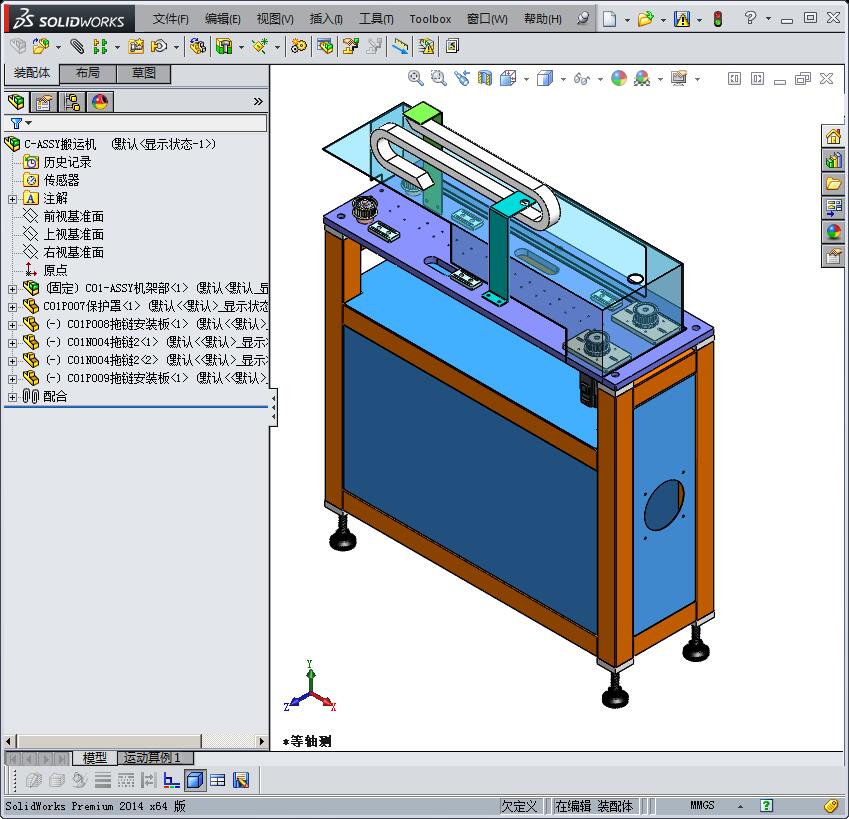
Task: Open the 文件(F) menu
Action: 171,19
